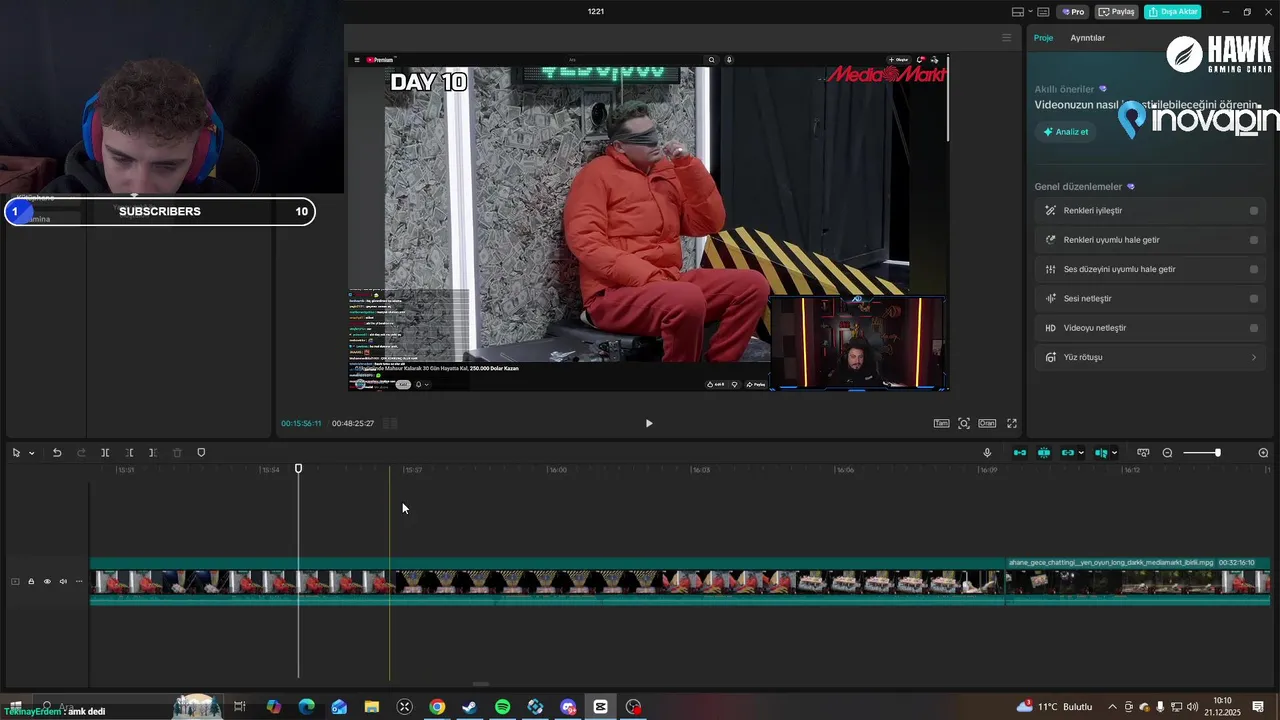Enter fullscreen preview mode
1280x720 pixels.
tap(1012, 423)
